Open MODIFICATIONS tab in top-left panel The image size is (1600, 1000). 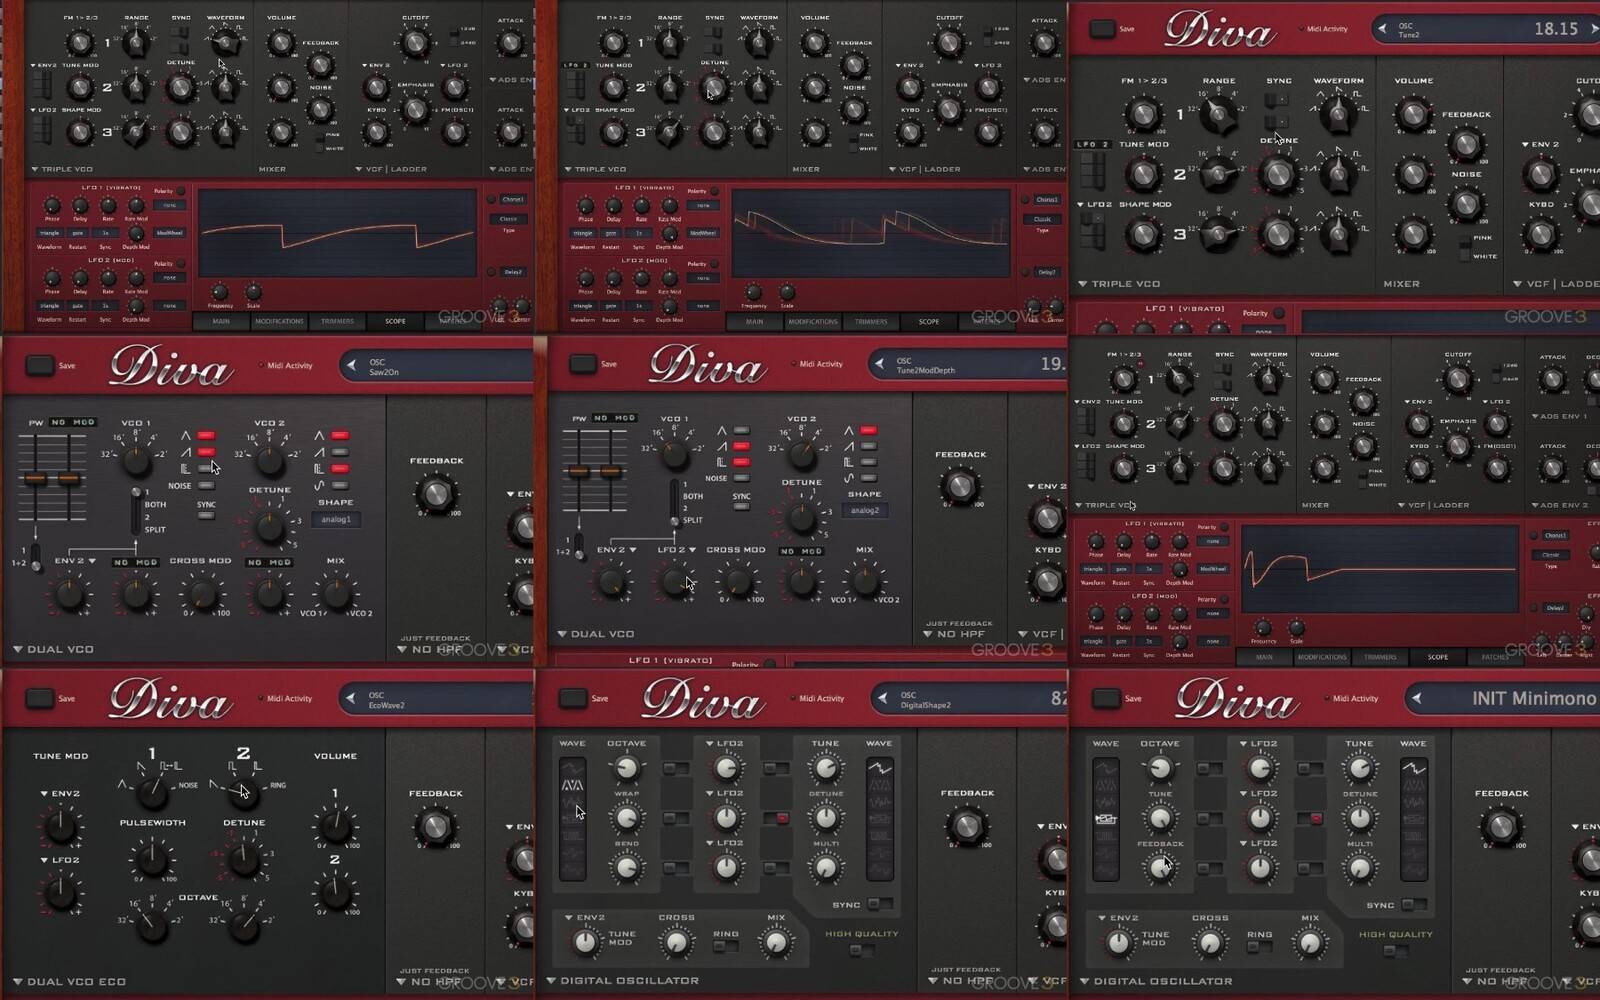279,321
